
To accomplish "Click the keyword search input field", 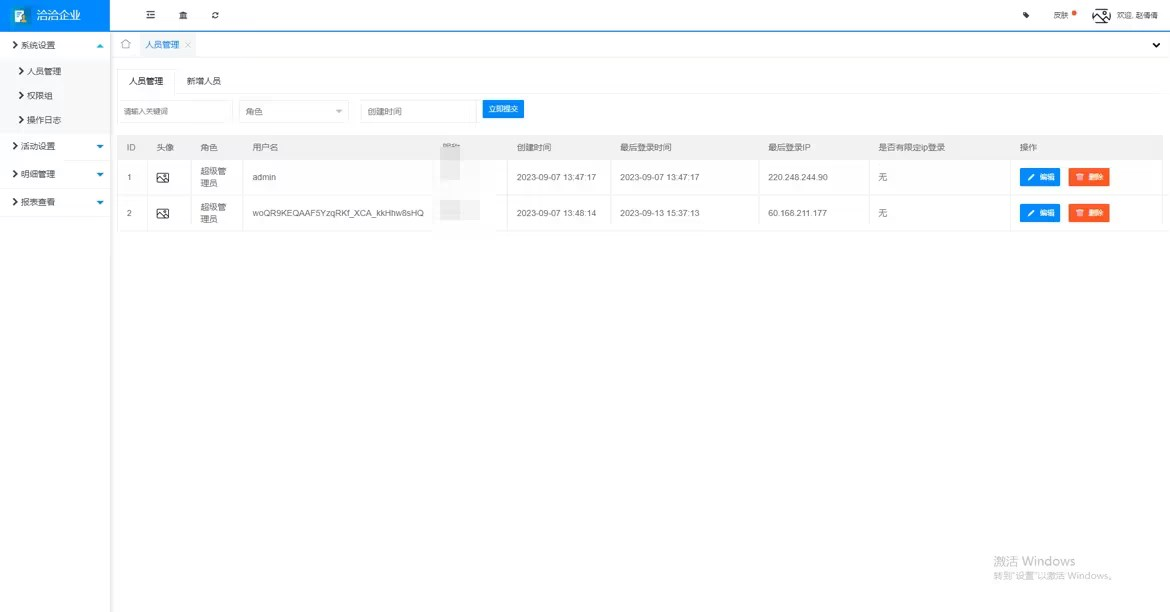I will point(173,111).
